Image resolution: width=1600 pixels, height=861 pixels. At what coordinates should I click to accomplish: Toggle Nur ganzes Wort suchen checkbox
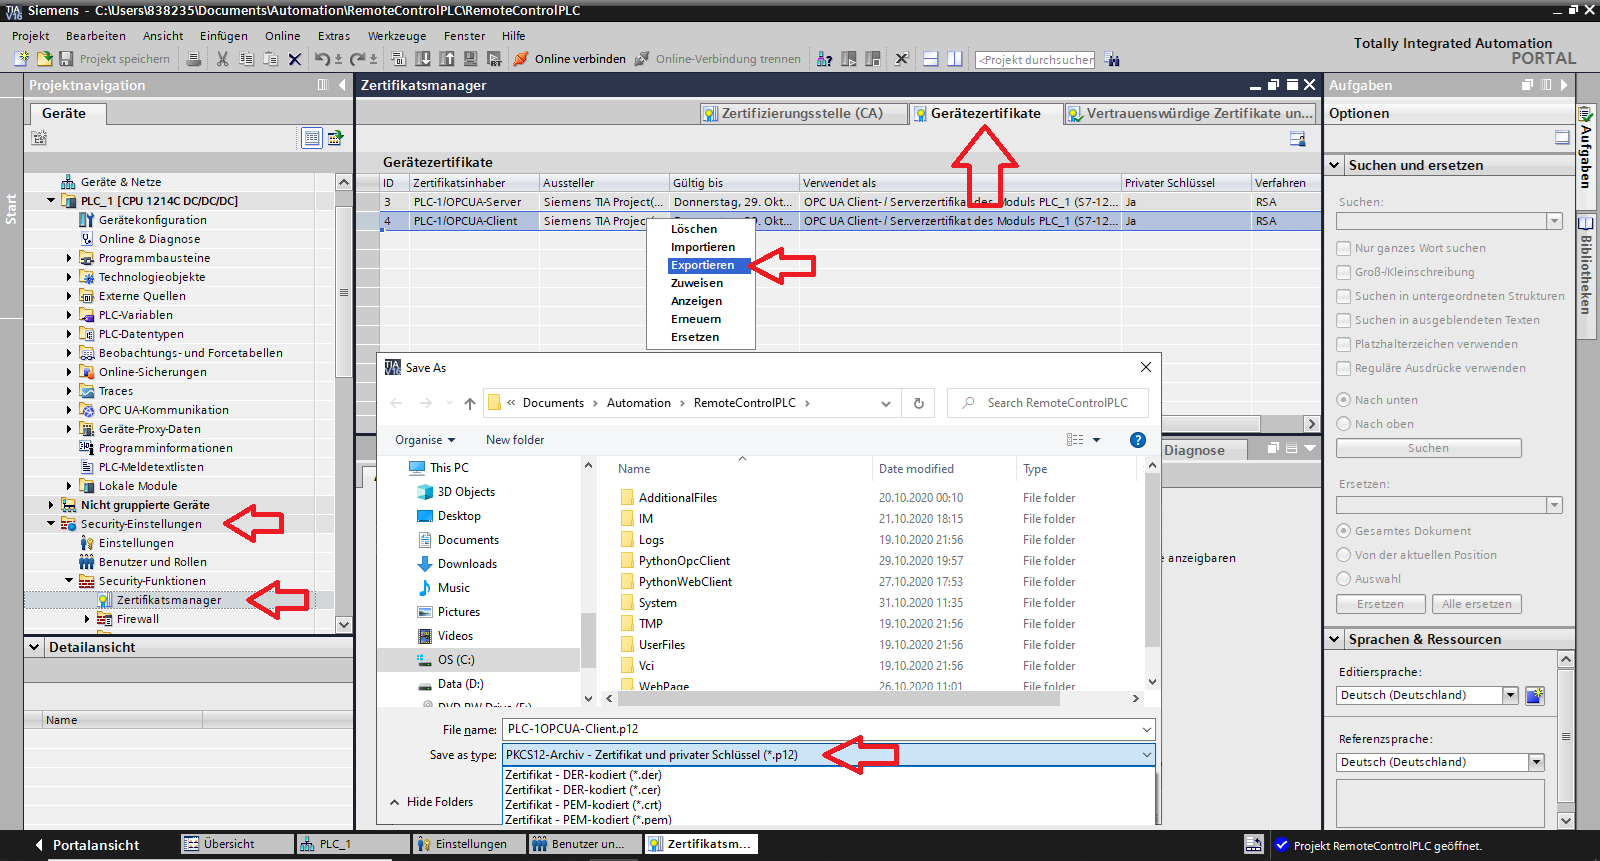1344,248
